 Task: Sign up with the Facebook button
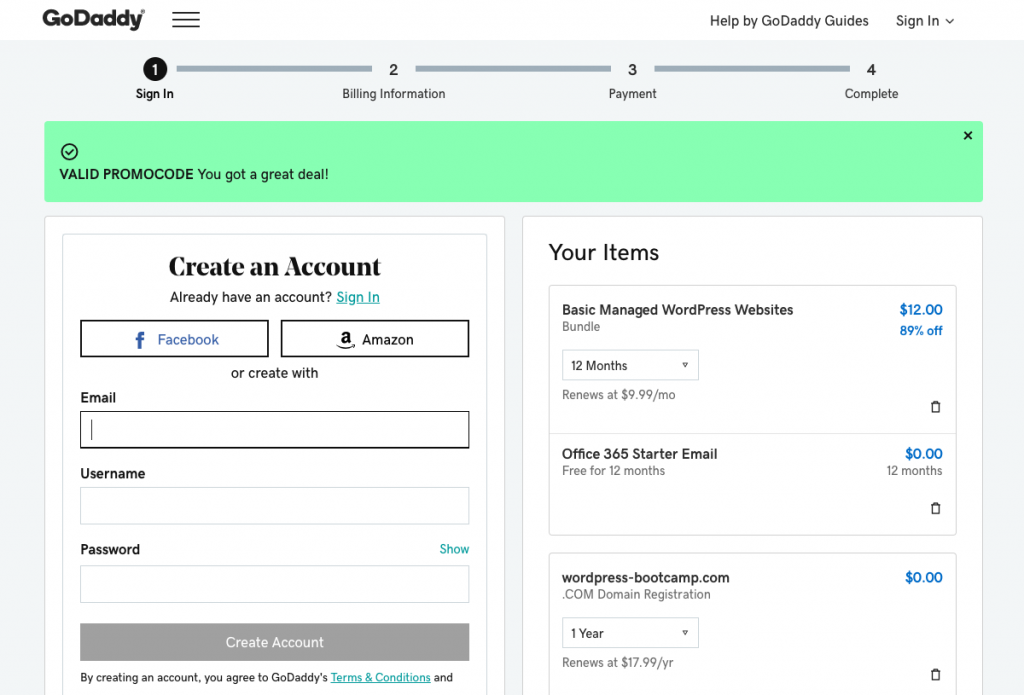174,339
